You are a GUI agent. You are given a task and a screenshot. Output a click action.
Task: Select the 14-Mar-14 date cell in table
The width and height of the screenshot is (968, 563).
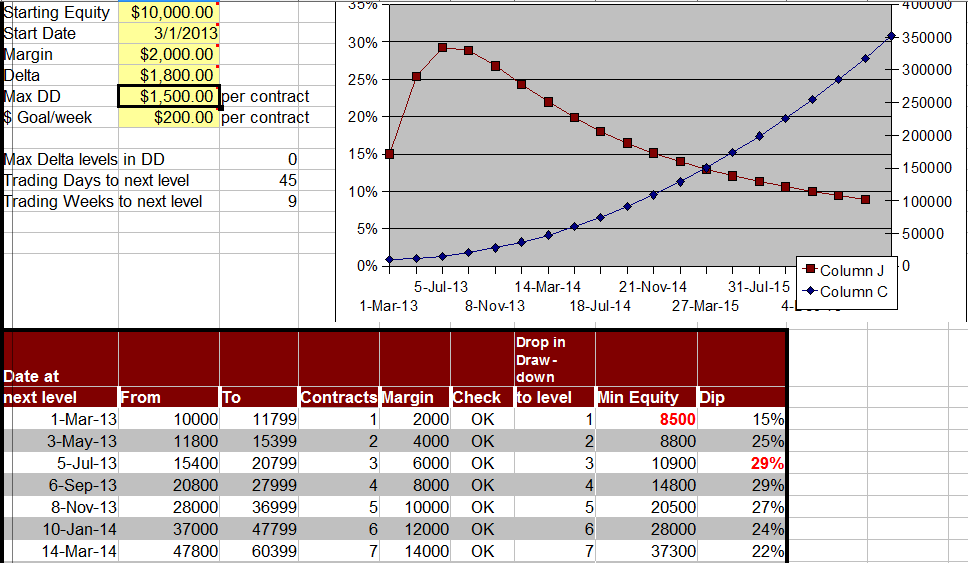tap(84, 551)
